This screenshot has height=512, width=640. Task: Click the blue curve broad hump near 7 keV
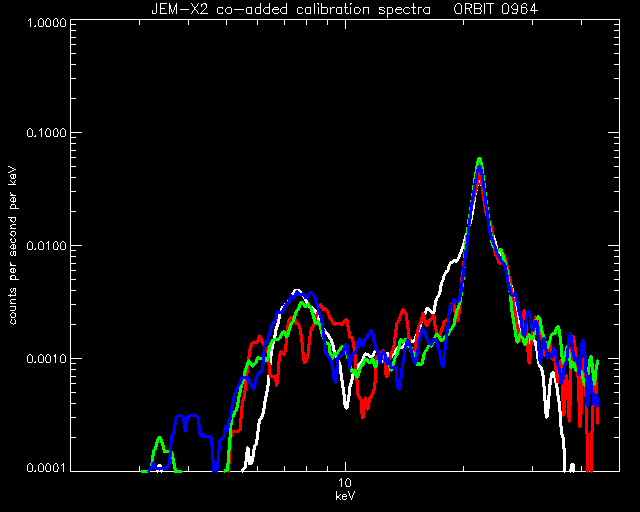click(300, 295)
